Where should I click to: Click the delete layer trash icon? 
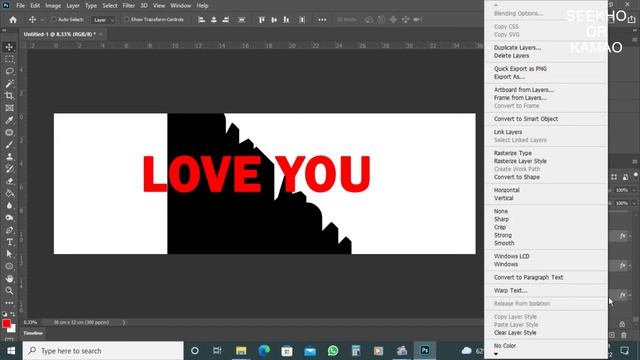624,335
